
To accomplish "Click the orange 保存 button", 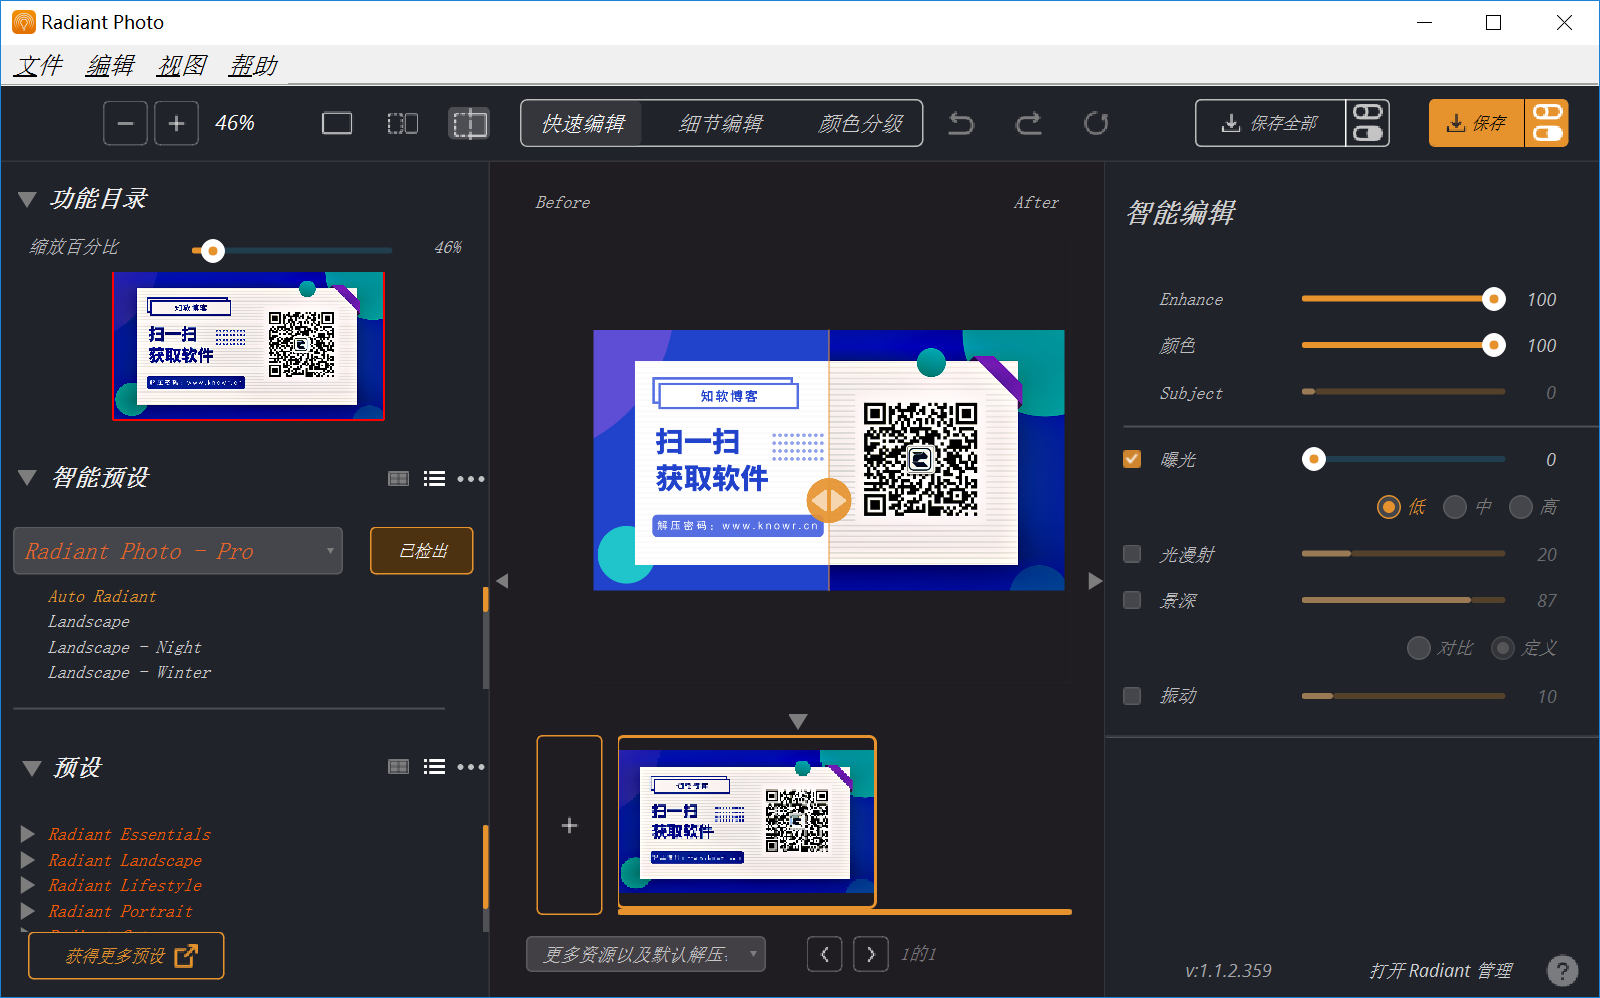I will tap(1477, 123).
